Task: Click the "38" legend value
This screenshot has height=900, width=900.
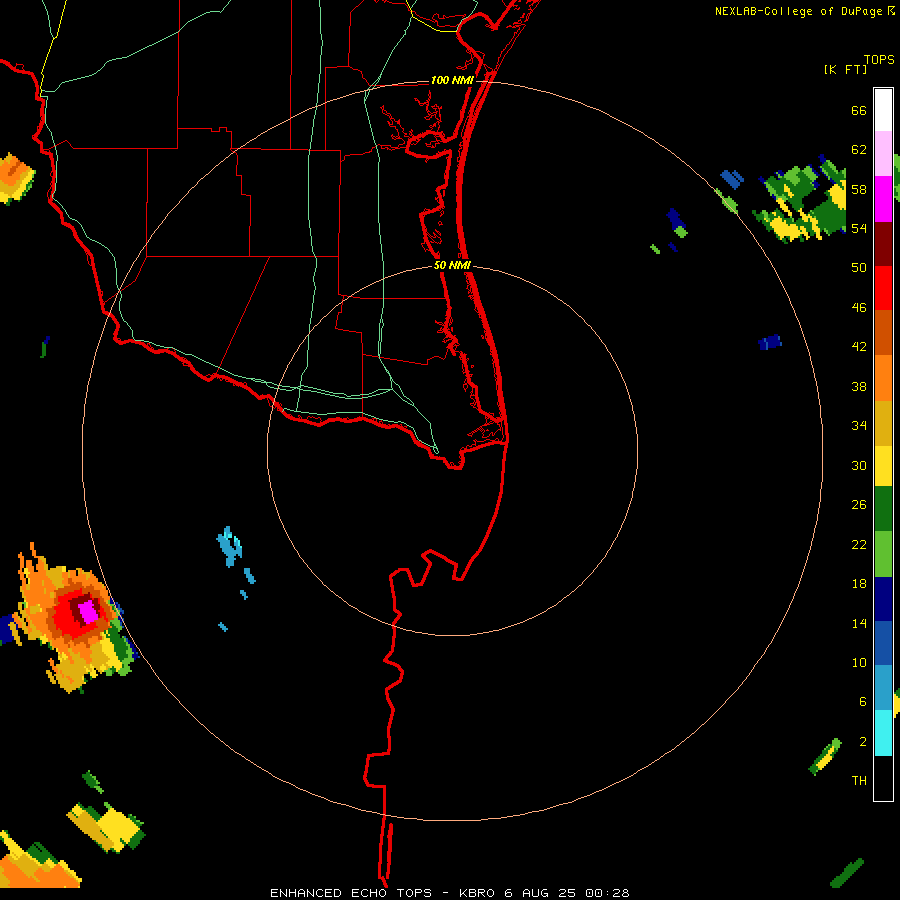Action: point(859,387)
